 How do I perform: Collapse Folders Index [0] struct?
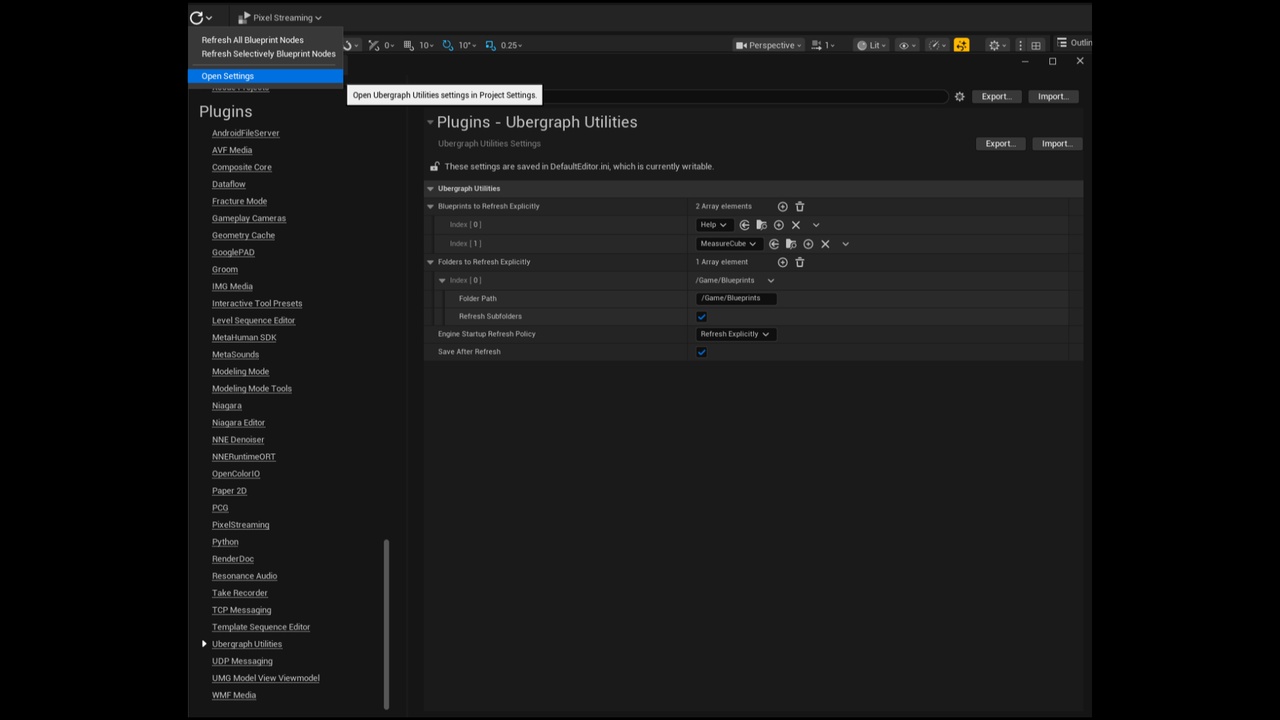(442, 281)
